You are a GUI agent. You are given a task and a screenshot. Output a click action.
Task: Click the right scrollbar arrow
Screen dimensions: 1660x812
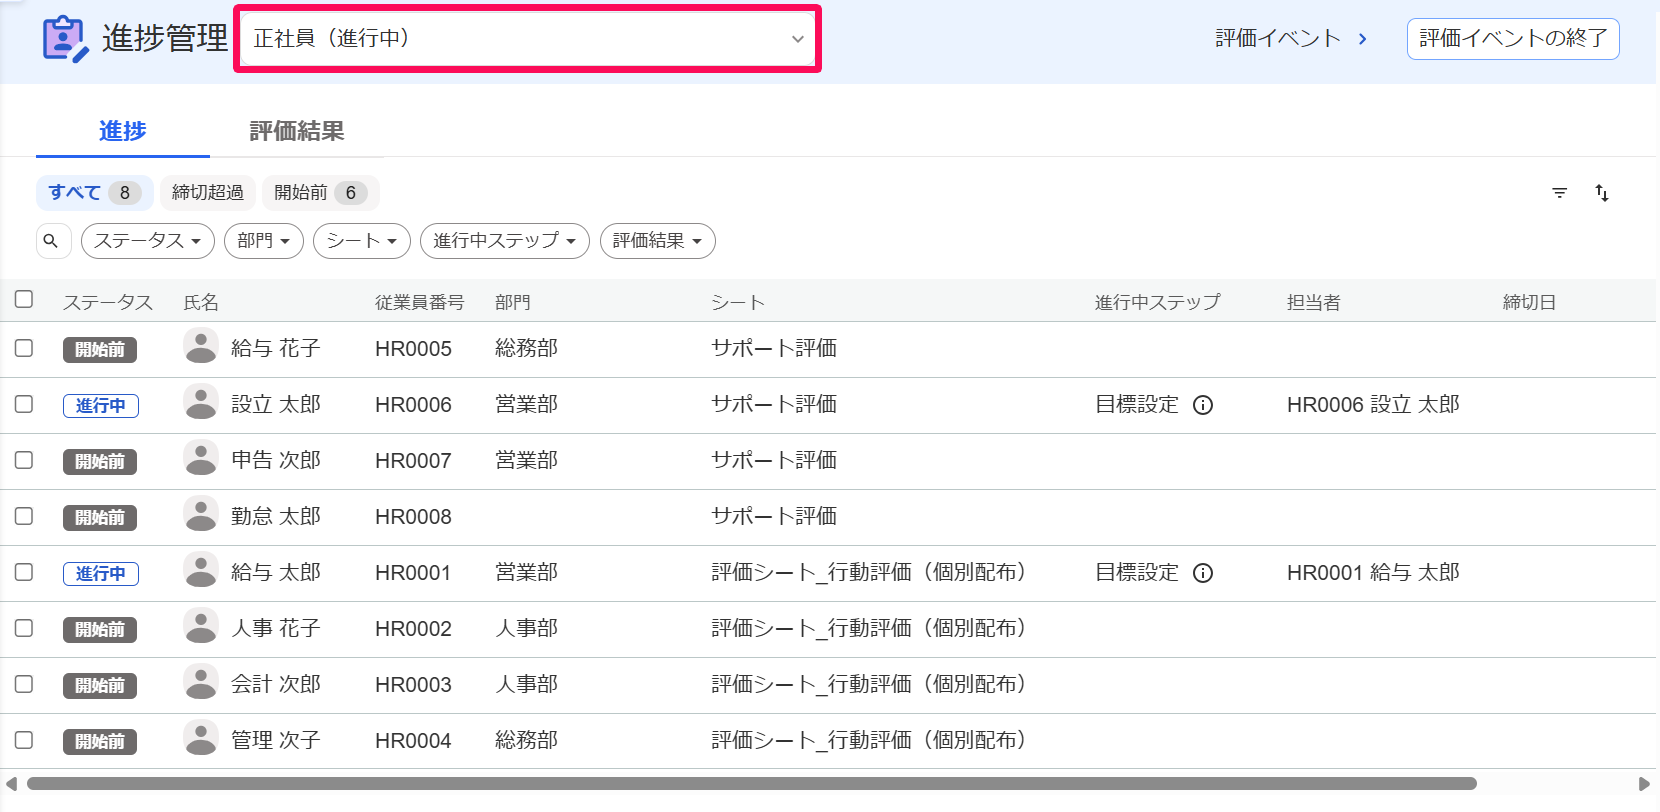coord(1644,784)
